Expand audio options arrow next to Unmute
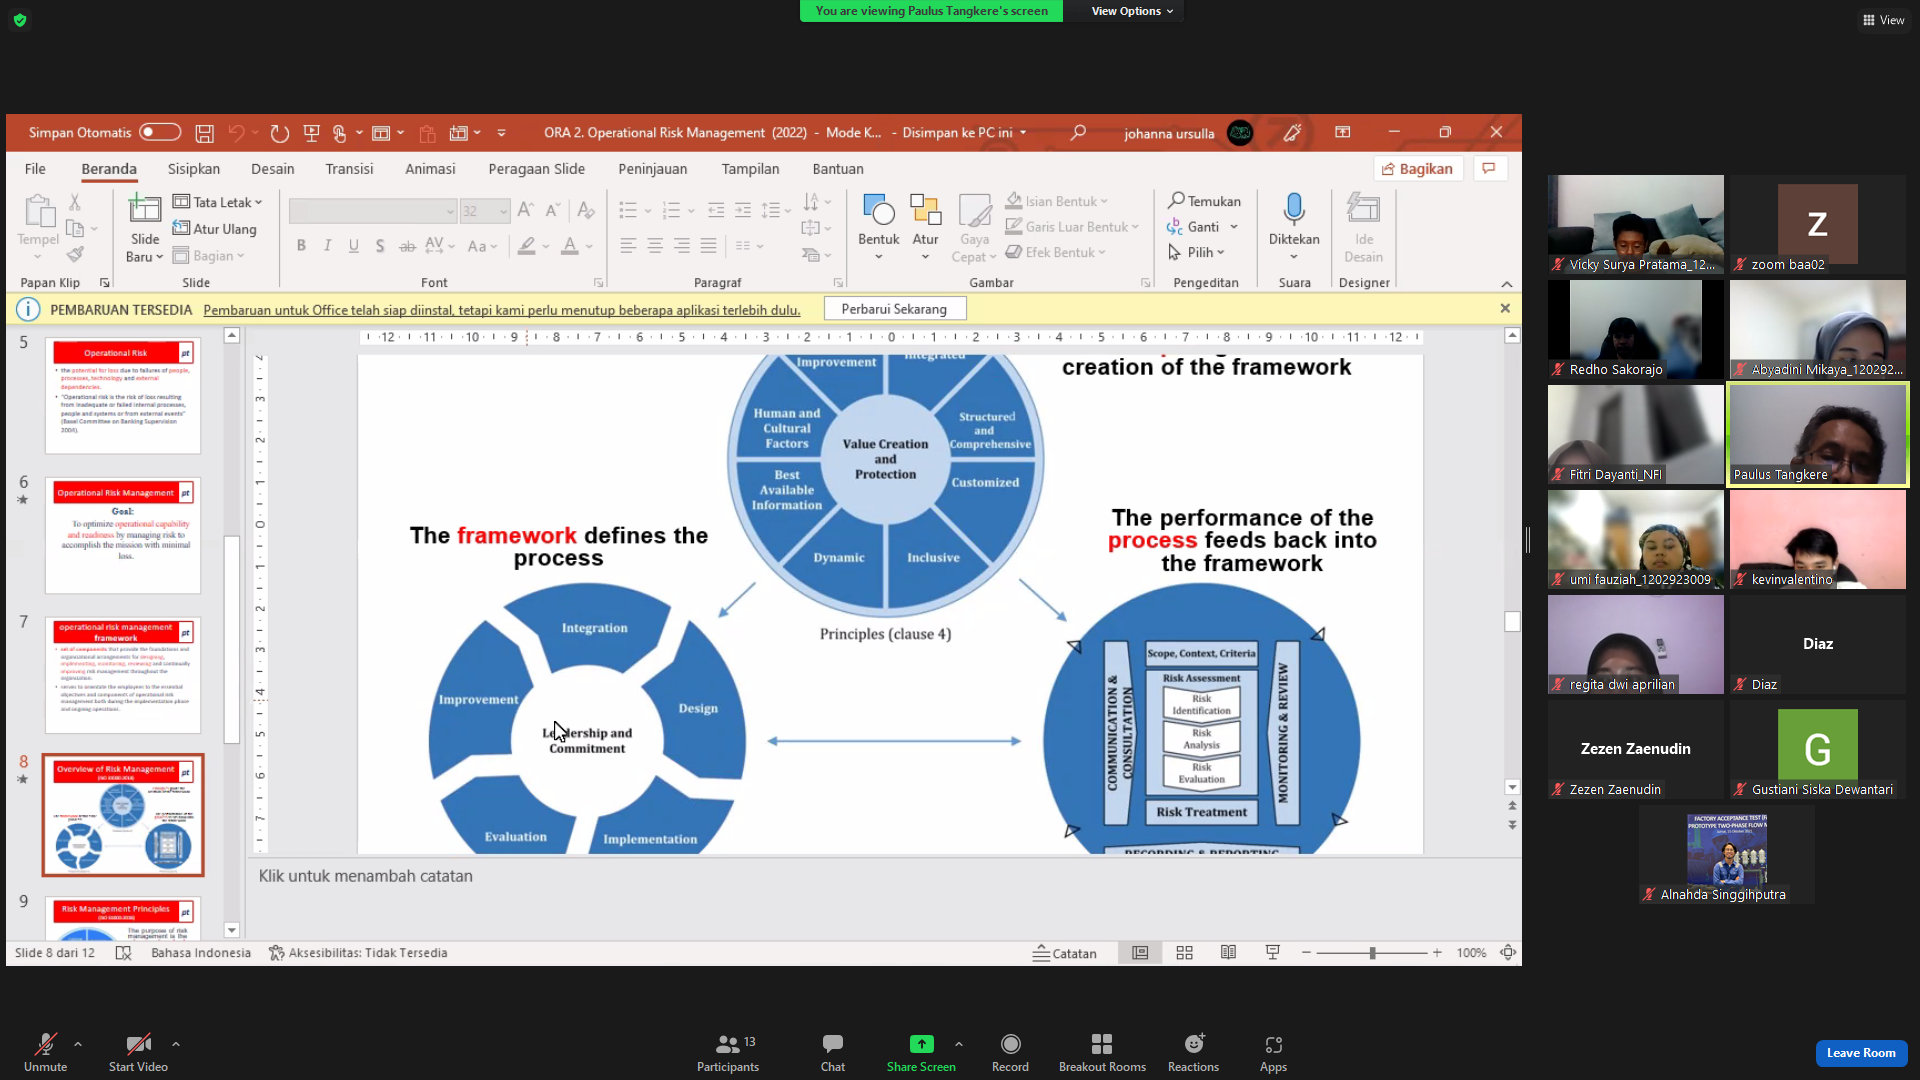Image resolution: width=1920 pixels, height=1080 pixels. [78, 1044]
